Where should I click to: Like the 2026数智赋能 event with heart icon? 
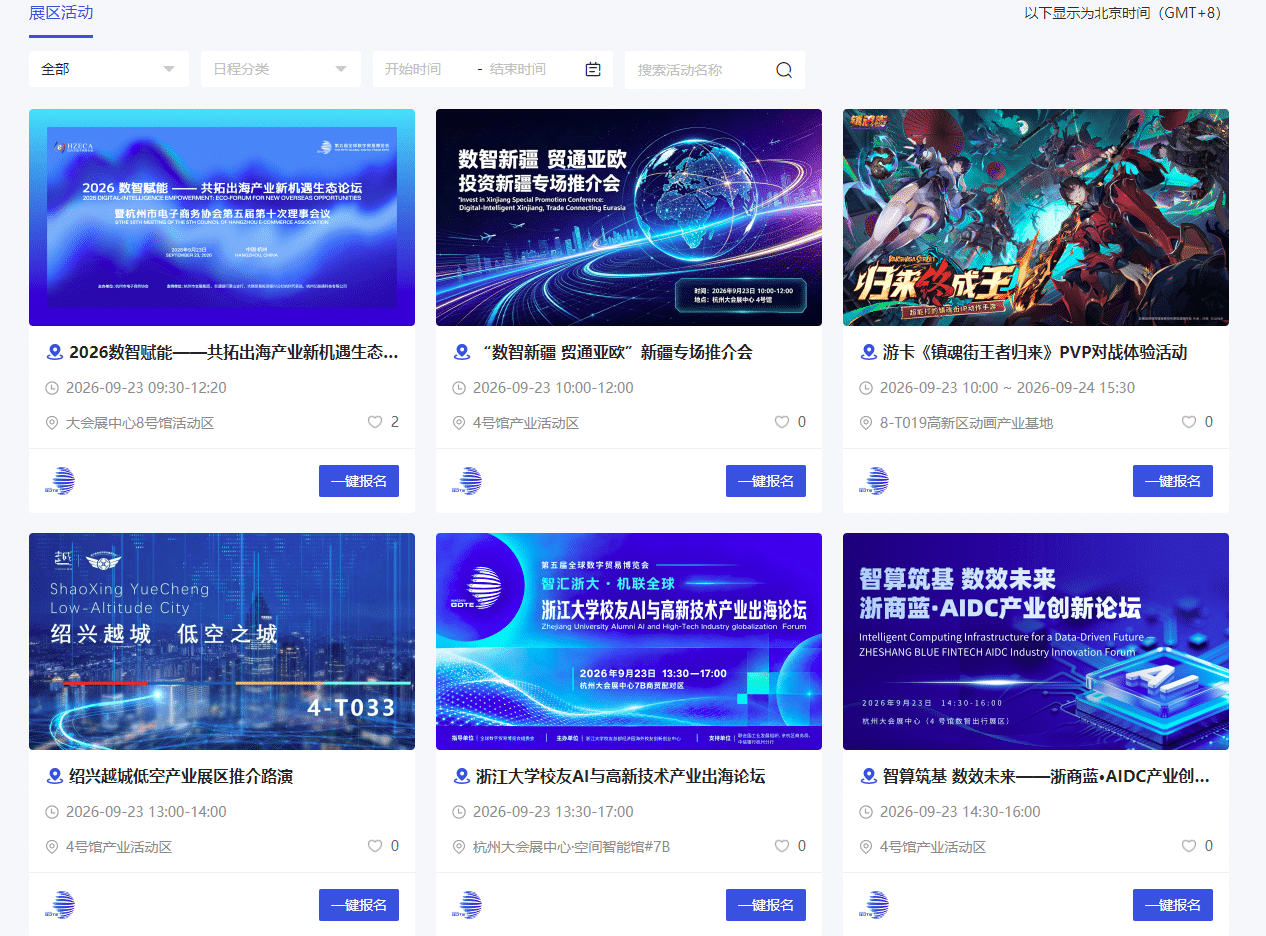click(375, 422)
